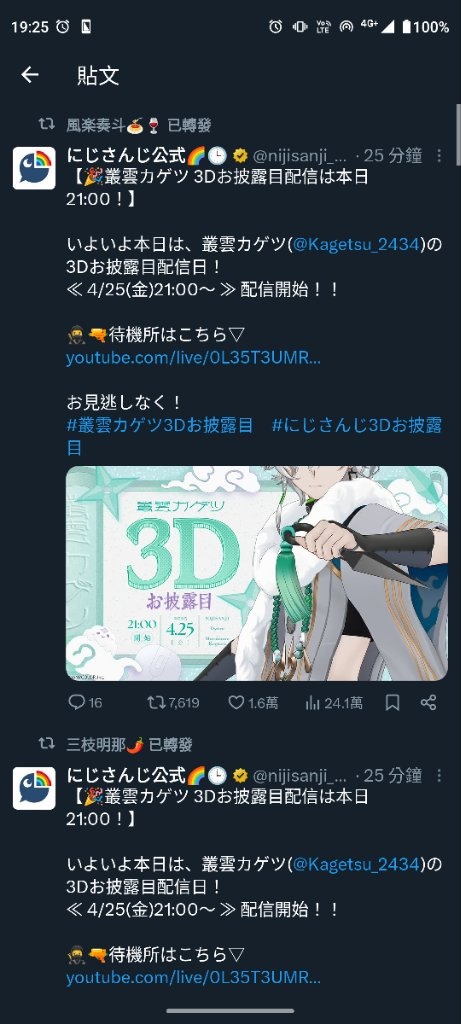Open @Kagetsu_2434 mention in first post

pyautogui.click(x=356, y=244)
